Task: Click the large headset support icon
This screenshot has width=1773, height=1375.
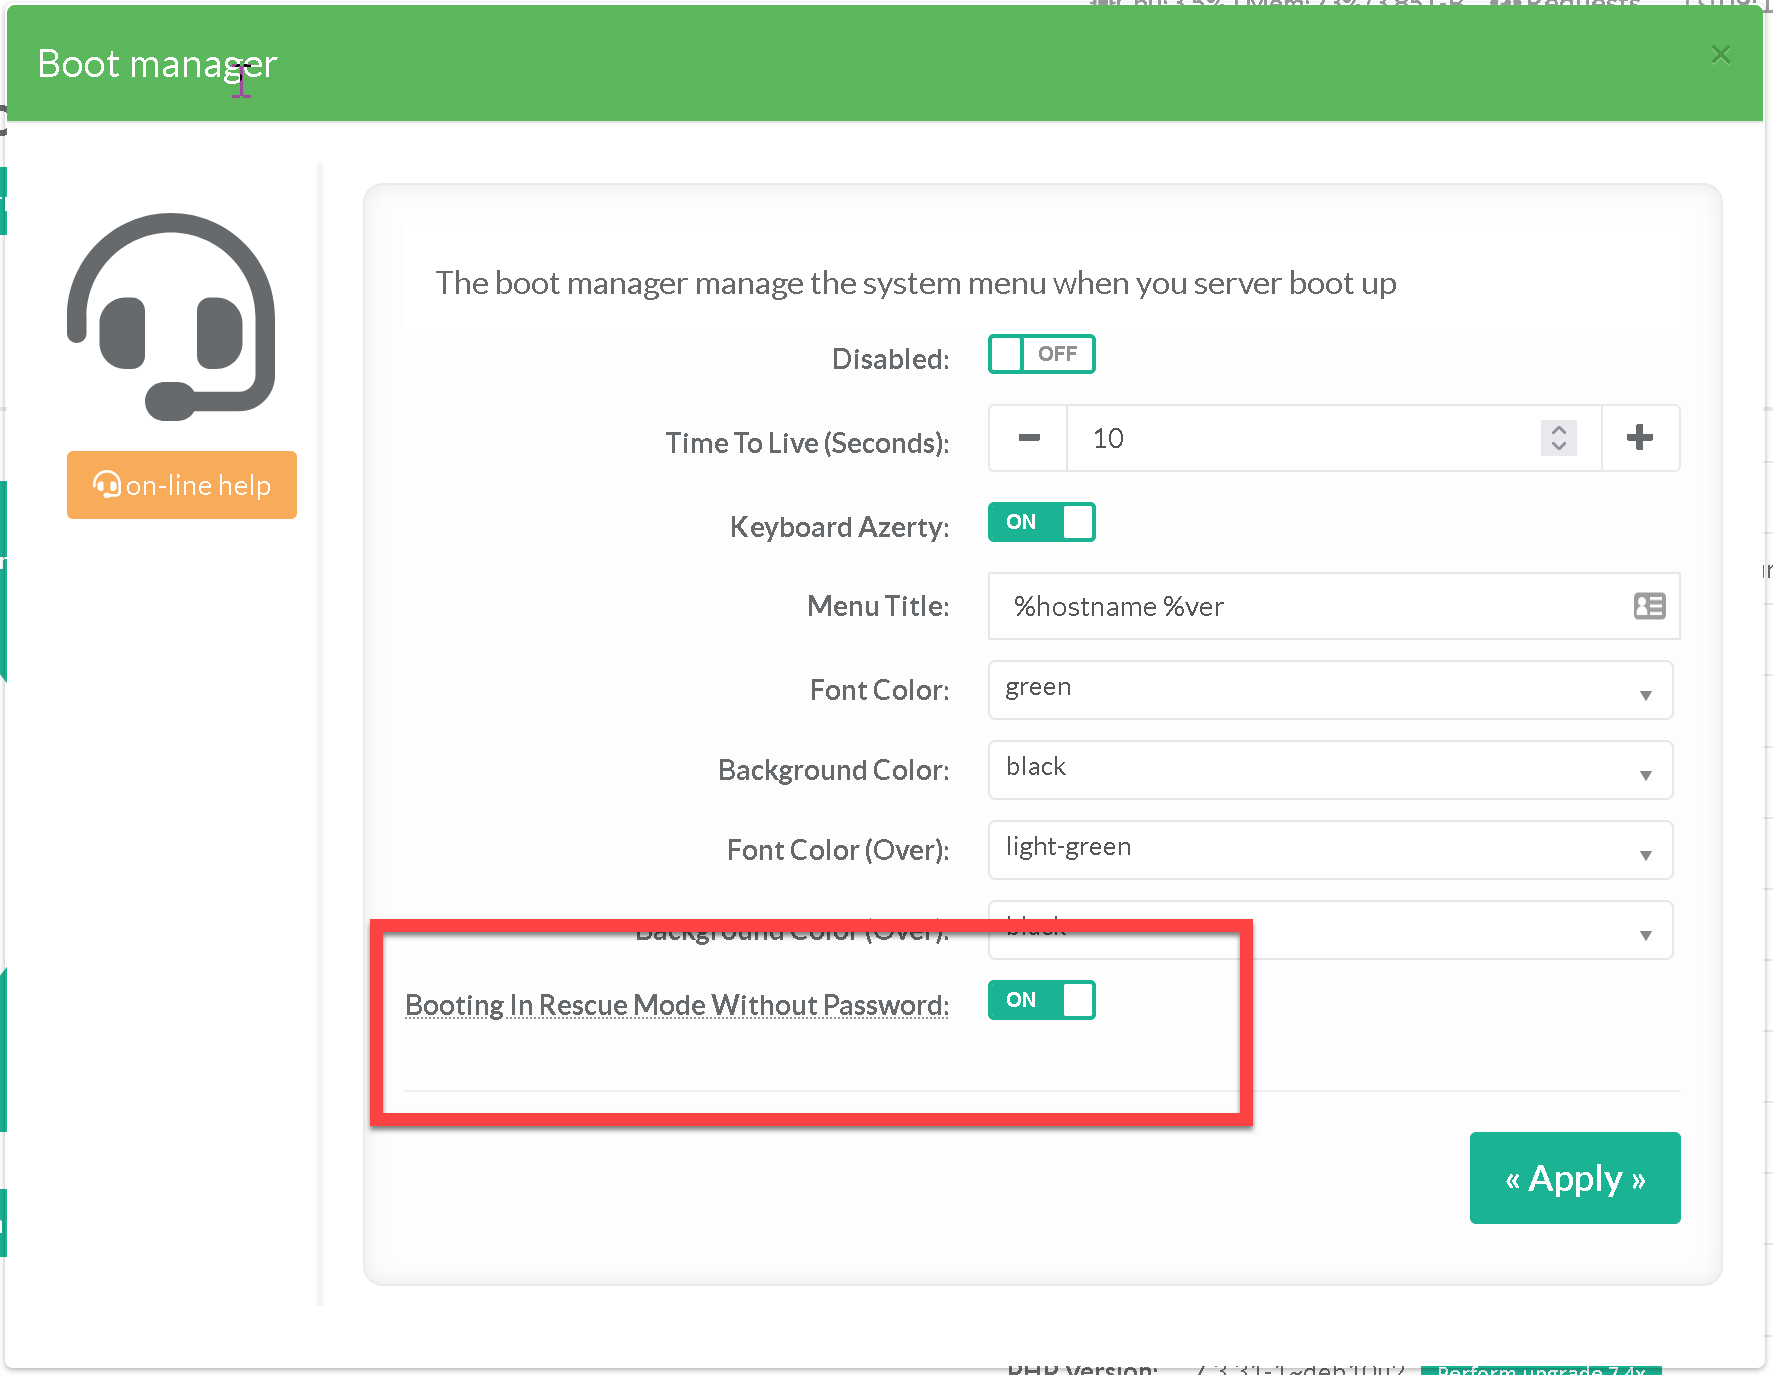Action: [171, 316]
